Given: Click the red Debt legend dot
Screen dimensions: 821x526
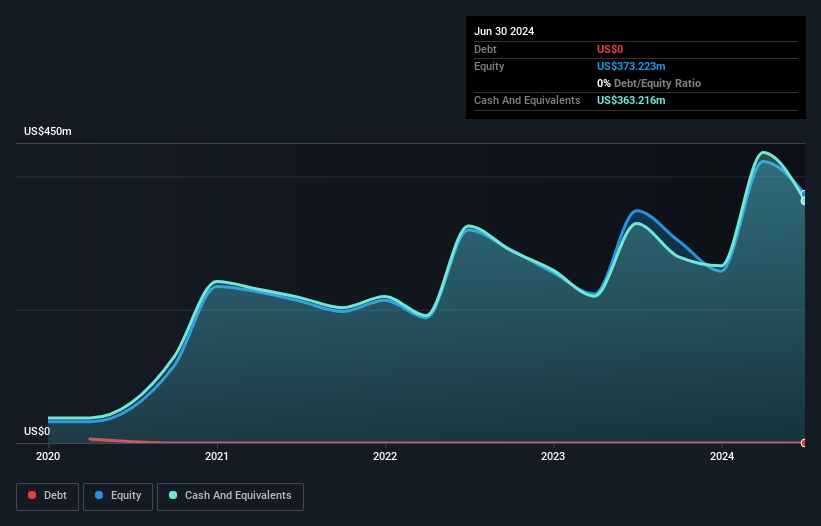Looking at the screenshot, I should (x=32, y=495).
